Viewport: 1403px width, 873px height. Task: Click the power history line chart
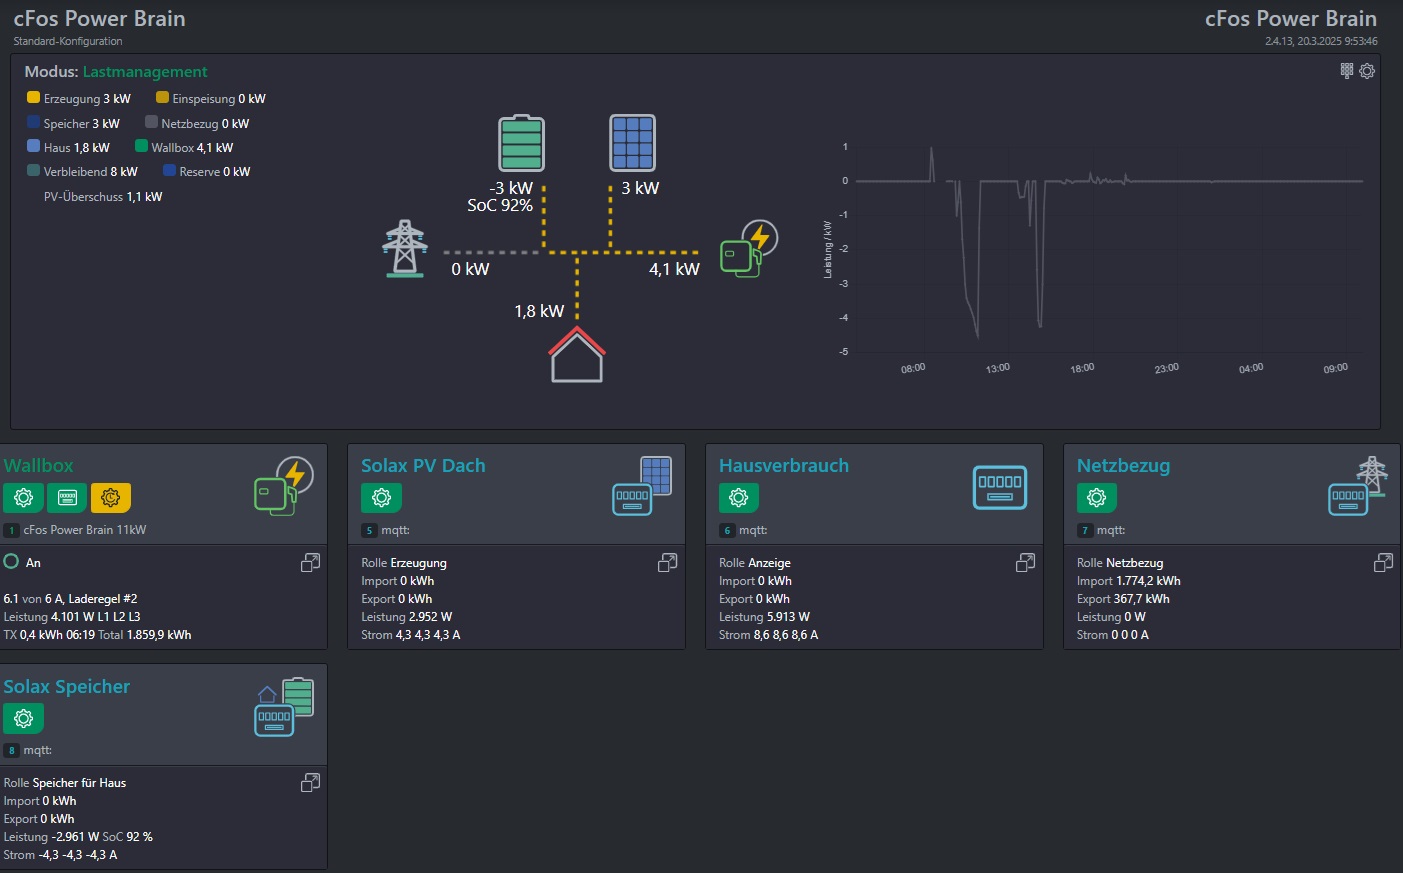1095,258
